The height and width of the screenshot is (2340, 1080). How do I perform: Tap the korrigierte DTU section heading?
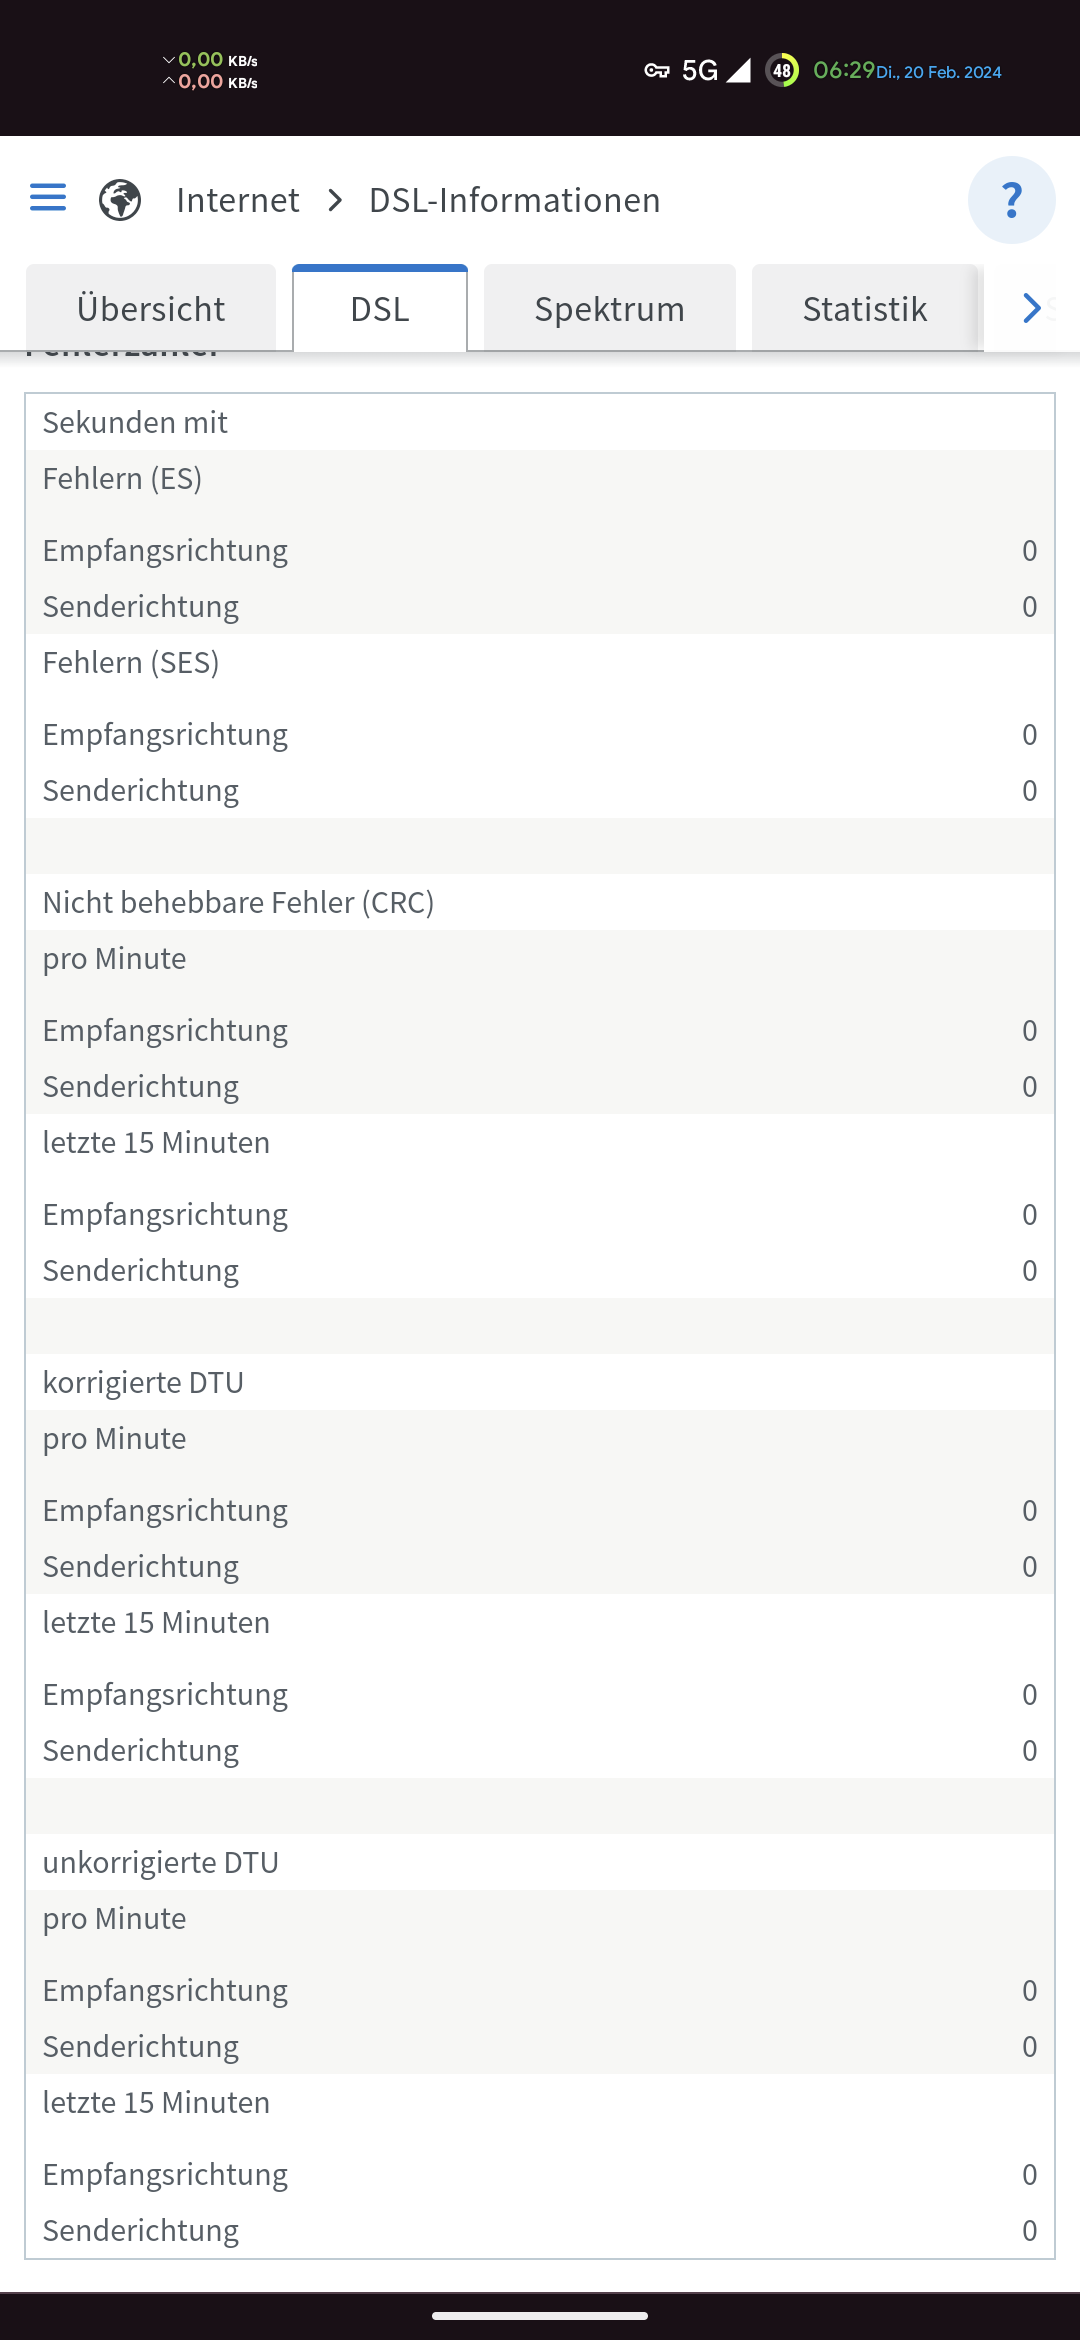[x=143, y=1382]
